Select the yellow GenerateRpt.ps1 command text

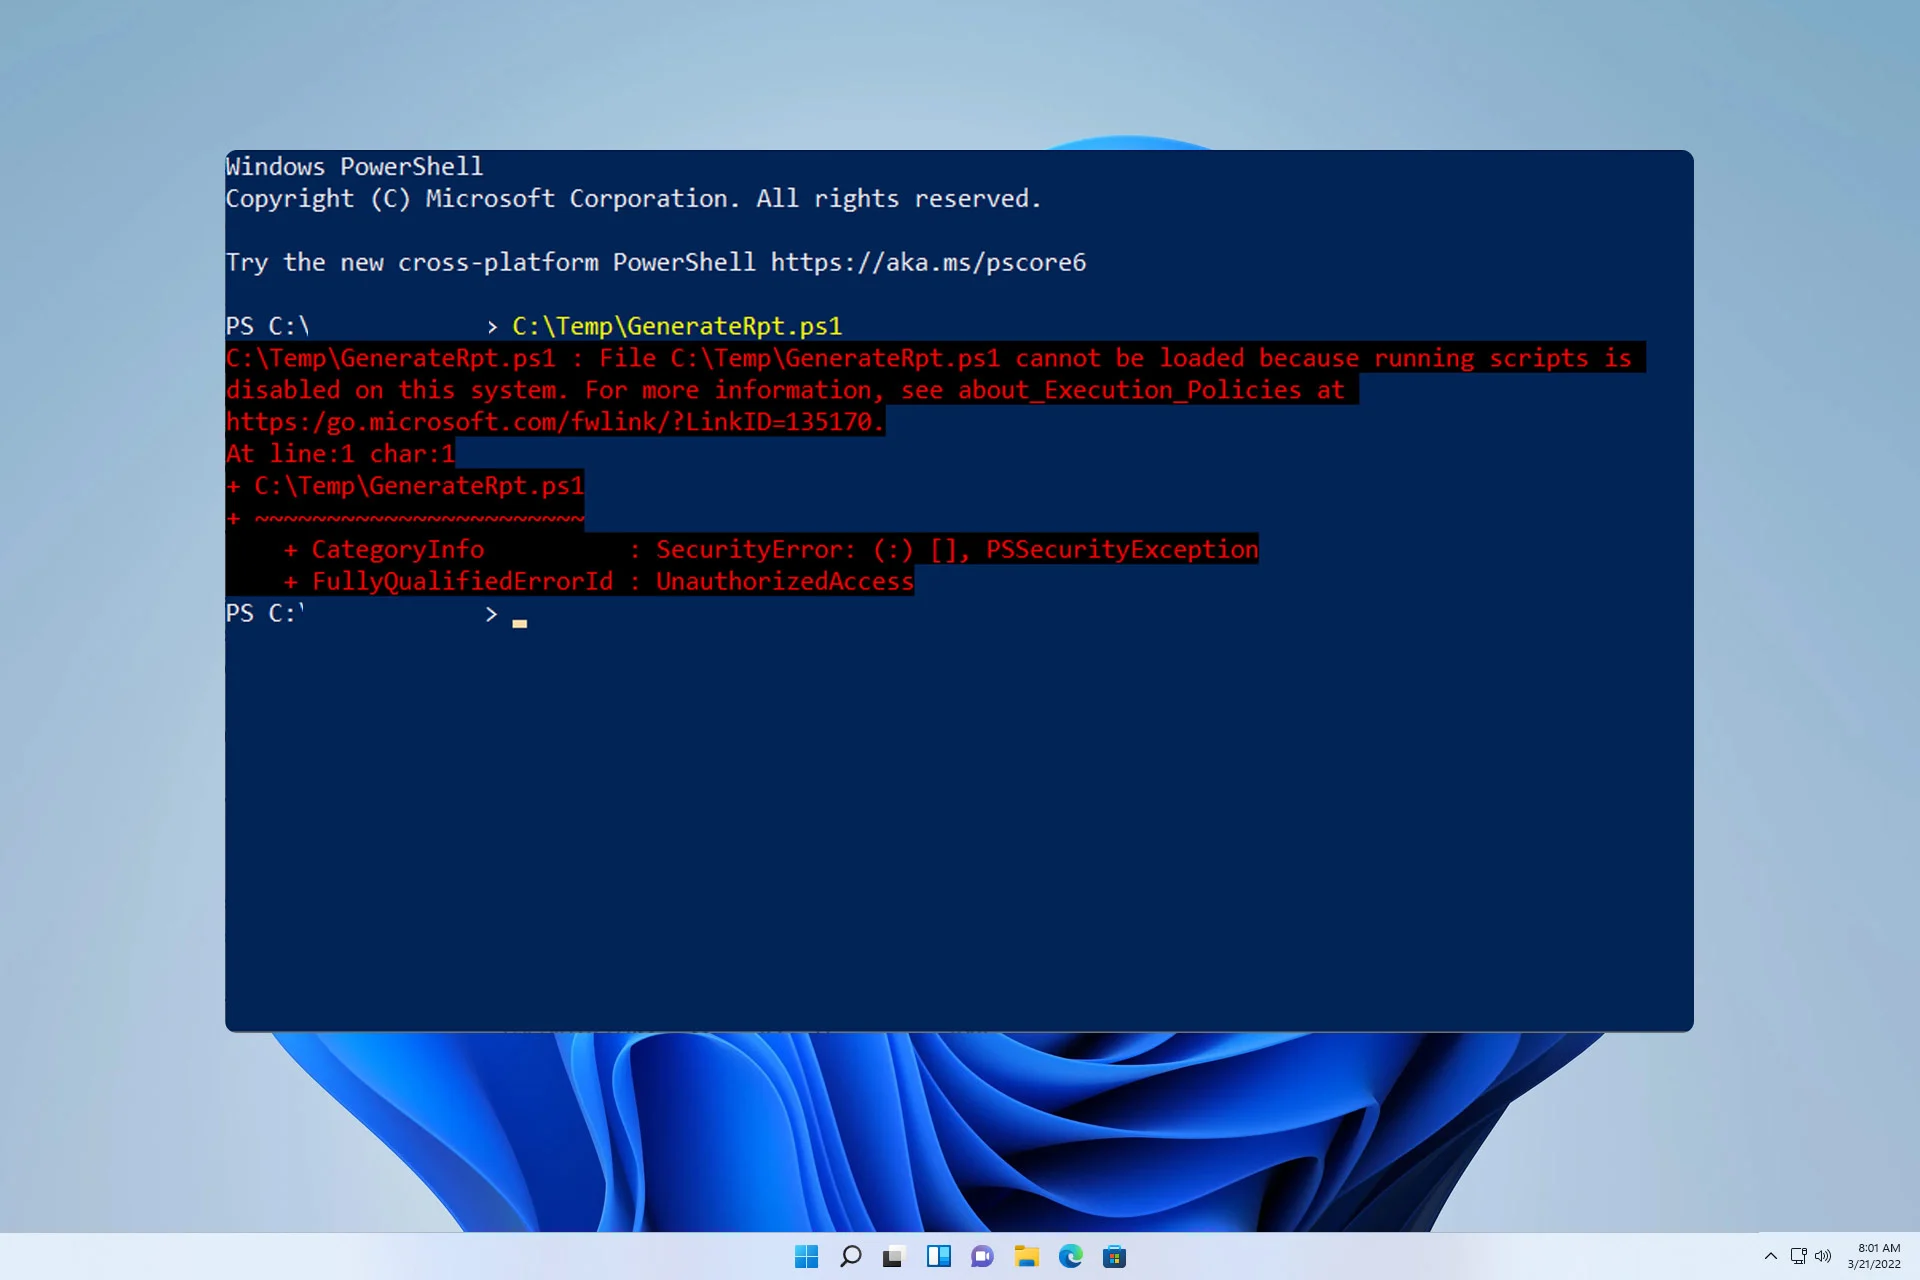pyautogui.click(x=677, y=325)
